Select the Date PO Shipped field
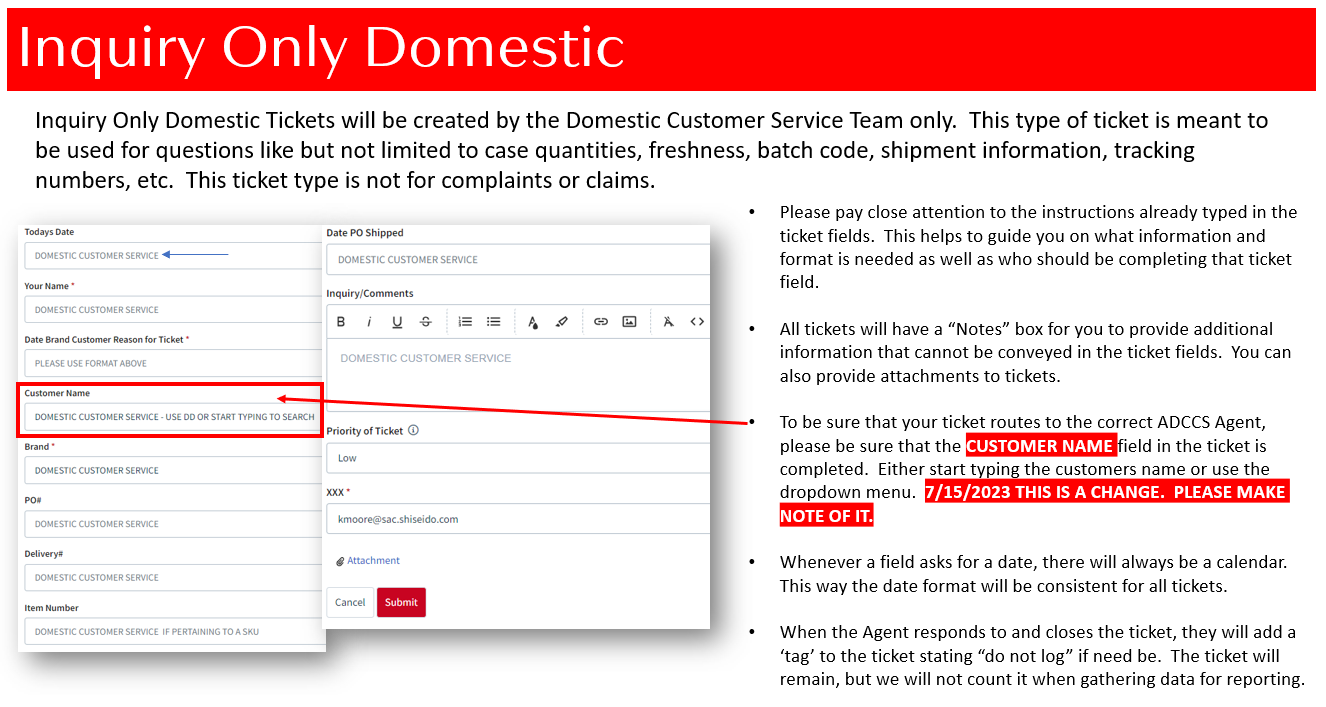Viewport: 1326px width, 707px height. [518, 259]
